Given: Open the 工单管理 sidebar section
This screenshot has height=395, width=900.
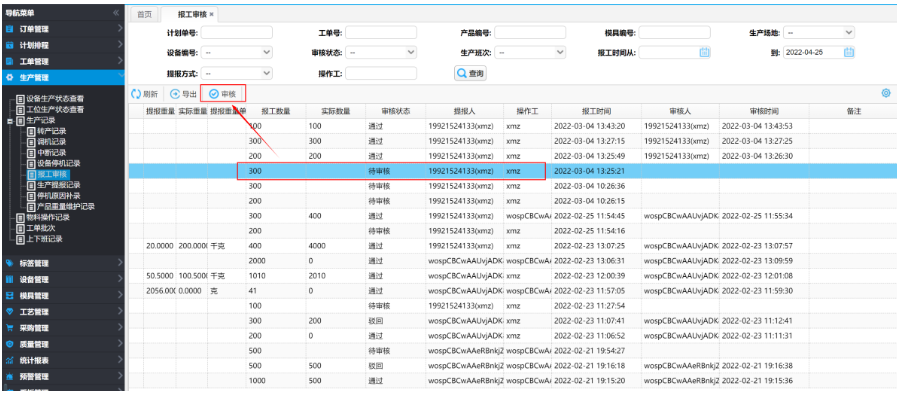Looking at the screenshot, I should [62, 61].
